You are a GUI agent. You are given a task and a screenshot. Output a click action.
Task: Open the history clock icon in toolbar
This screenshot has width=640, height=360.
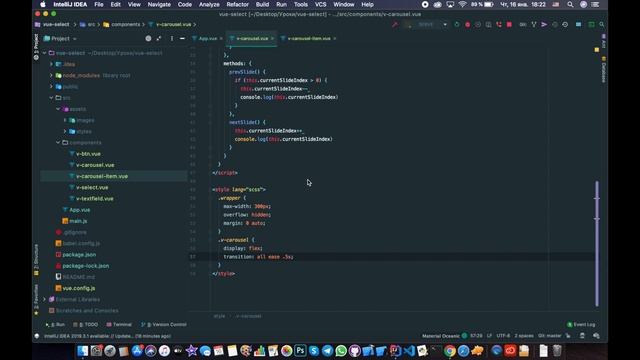565,24
